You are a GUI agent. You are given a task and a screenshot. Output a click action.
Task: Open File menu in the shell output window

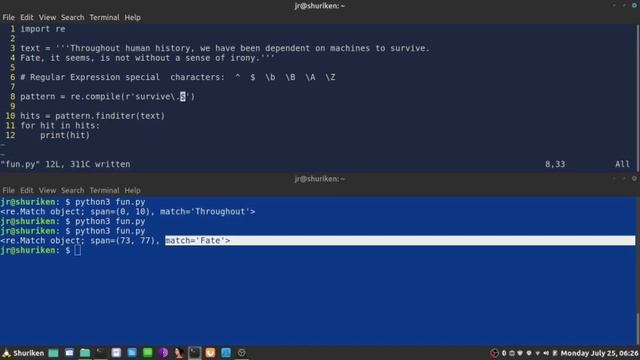point(9,191)
